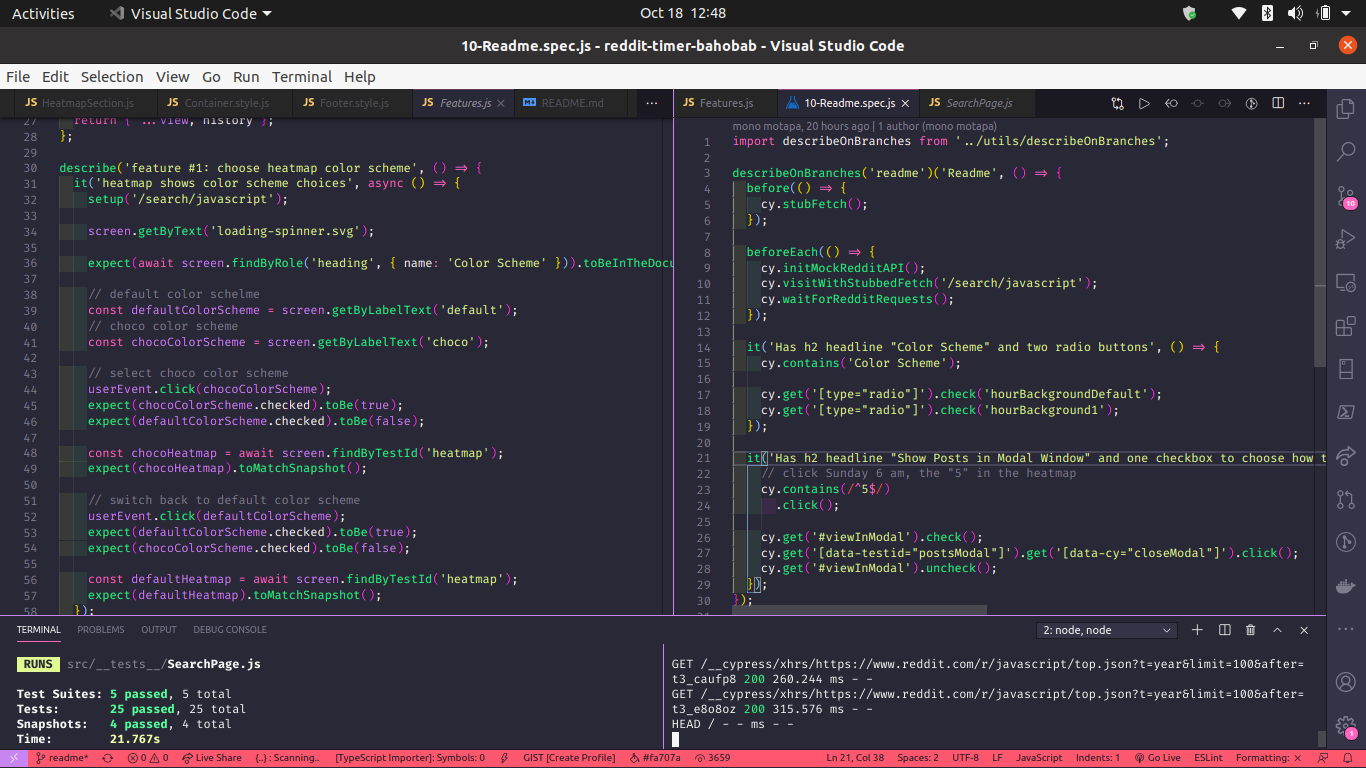Click the right editor vertical scrollbar
This screenshot has height=768, width=1366.
(1320, 244)
